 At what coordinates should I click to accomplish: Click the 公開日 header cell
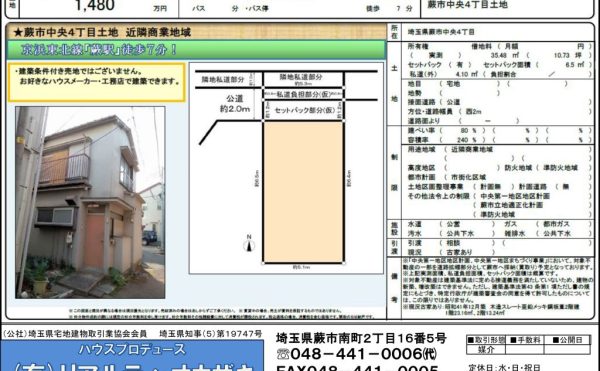(x=567, y=340)
